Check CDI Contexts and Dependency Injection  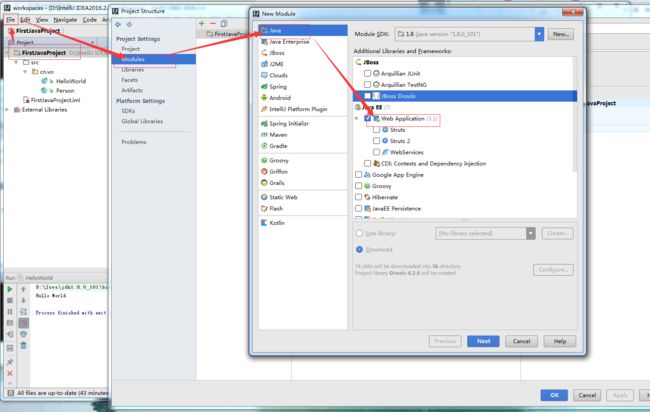(367, 163)
